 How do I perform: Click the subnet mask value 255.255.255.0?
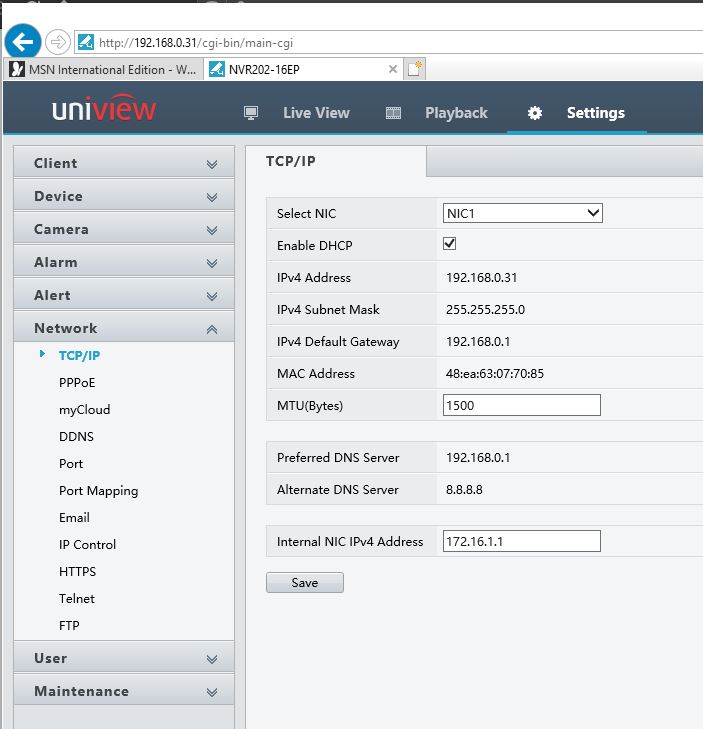point(485,310)
